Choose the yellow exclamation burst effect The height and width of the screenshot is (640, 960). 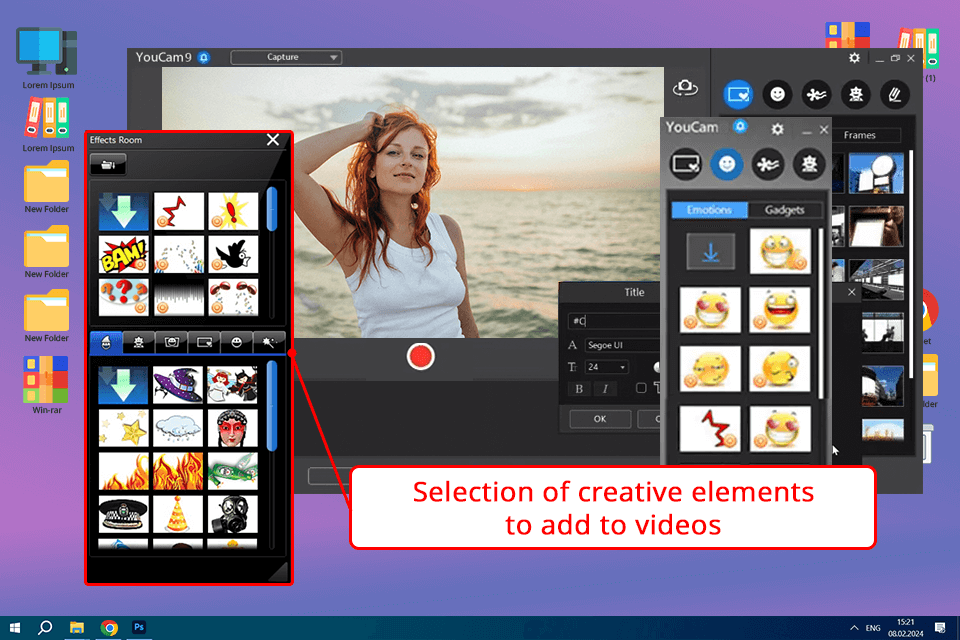click(x=232, y=211)
